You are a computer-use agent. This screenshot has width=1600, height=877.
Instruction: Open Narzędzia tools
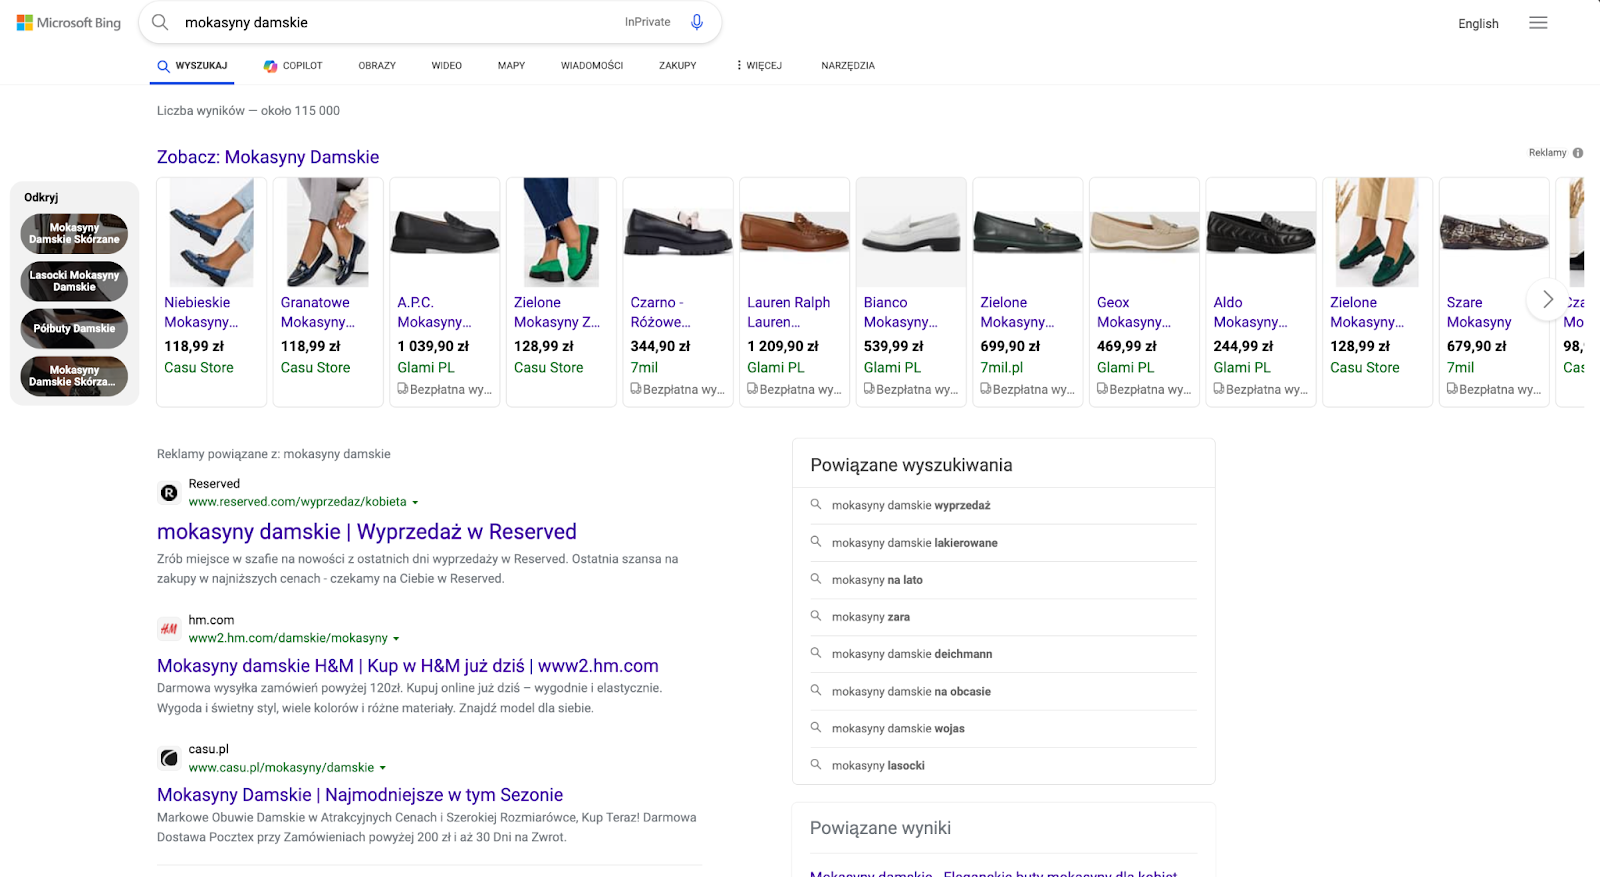point(848,65)
